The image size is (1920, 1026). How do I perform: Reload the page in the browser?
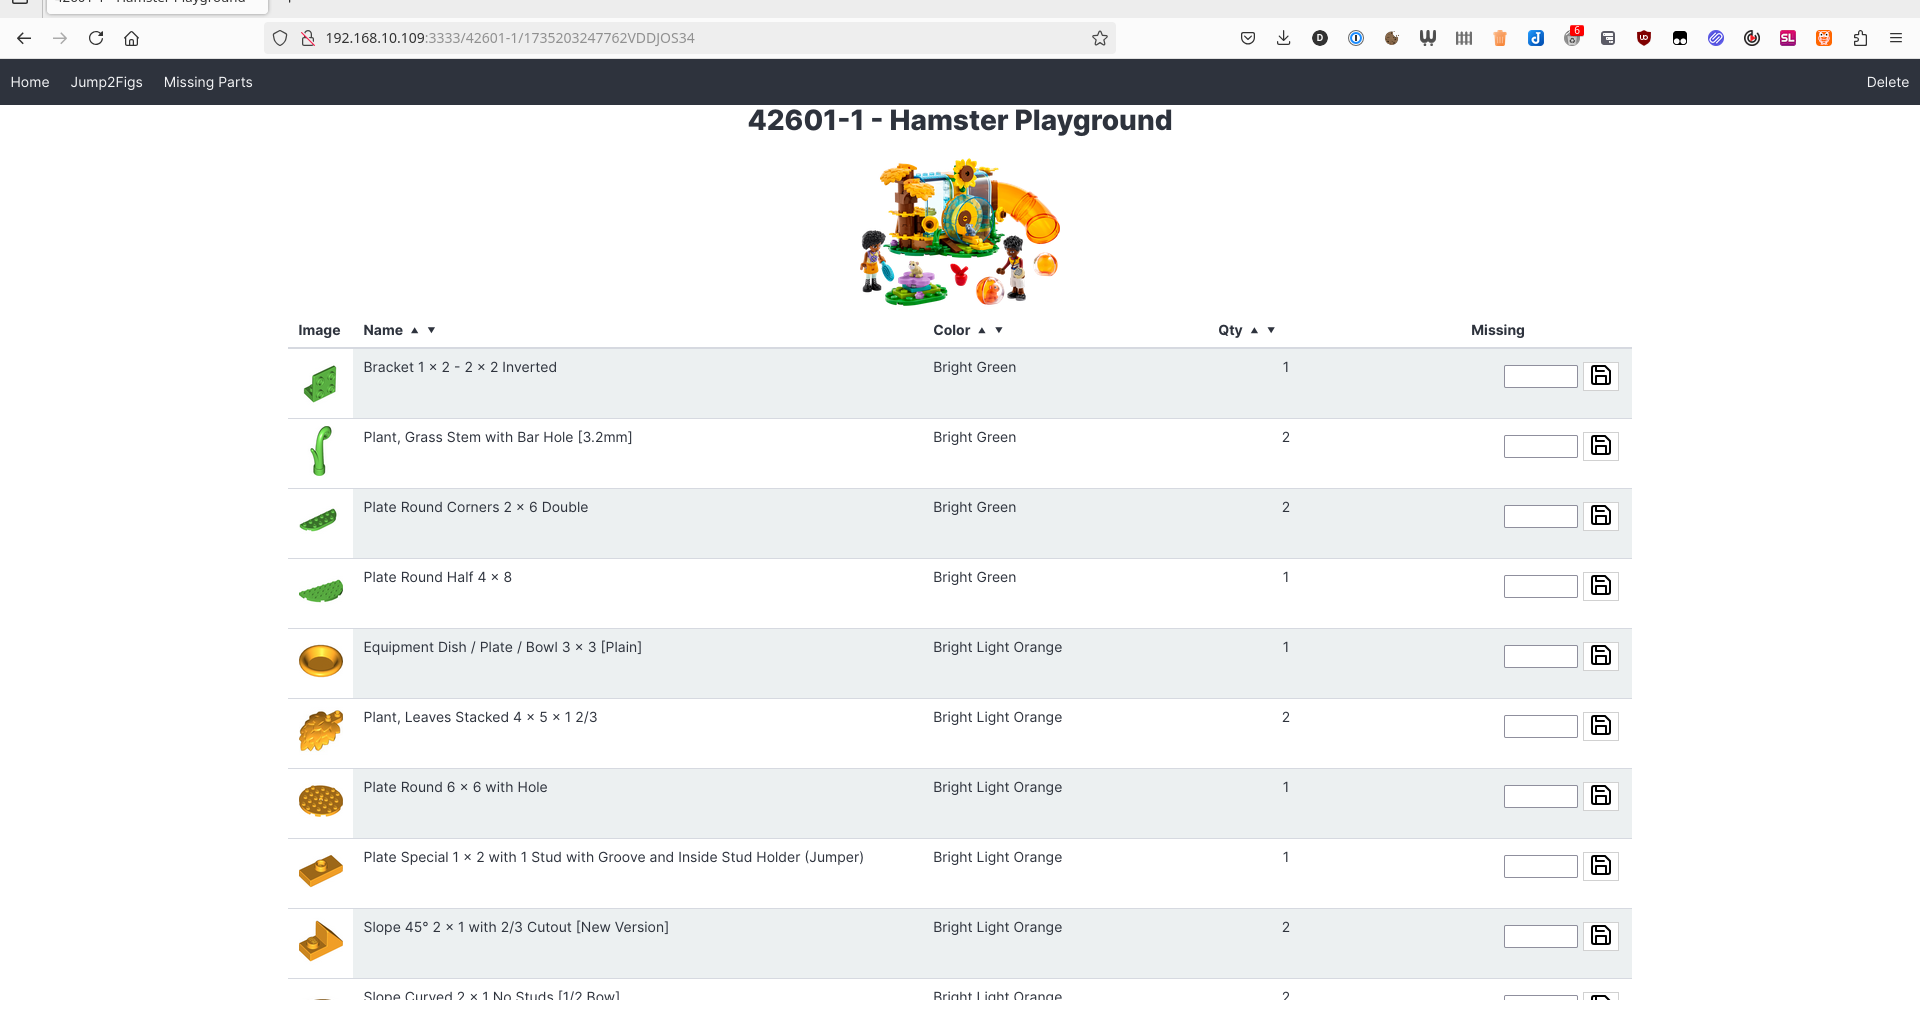pyautogui.click(x=96, y=38)
